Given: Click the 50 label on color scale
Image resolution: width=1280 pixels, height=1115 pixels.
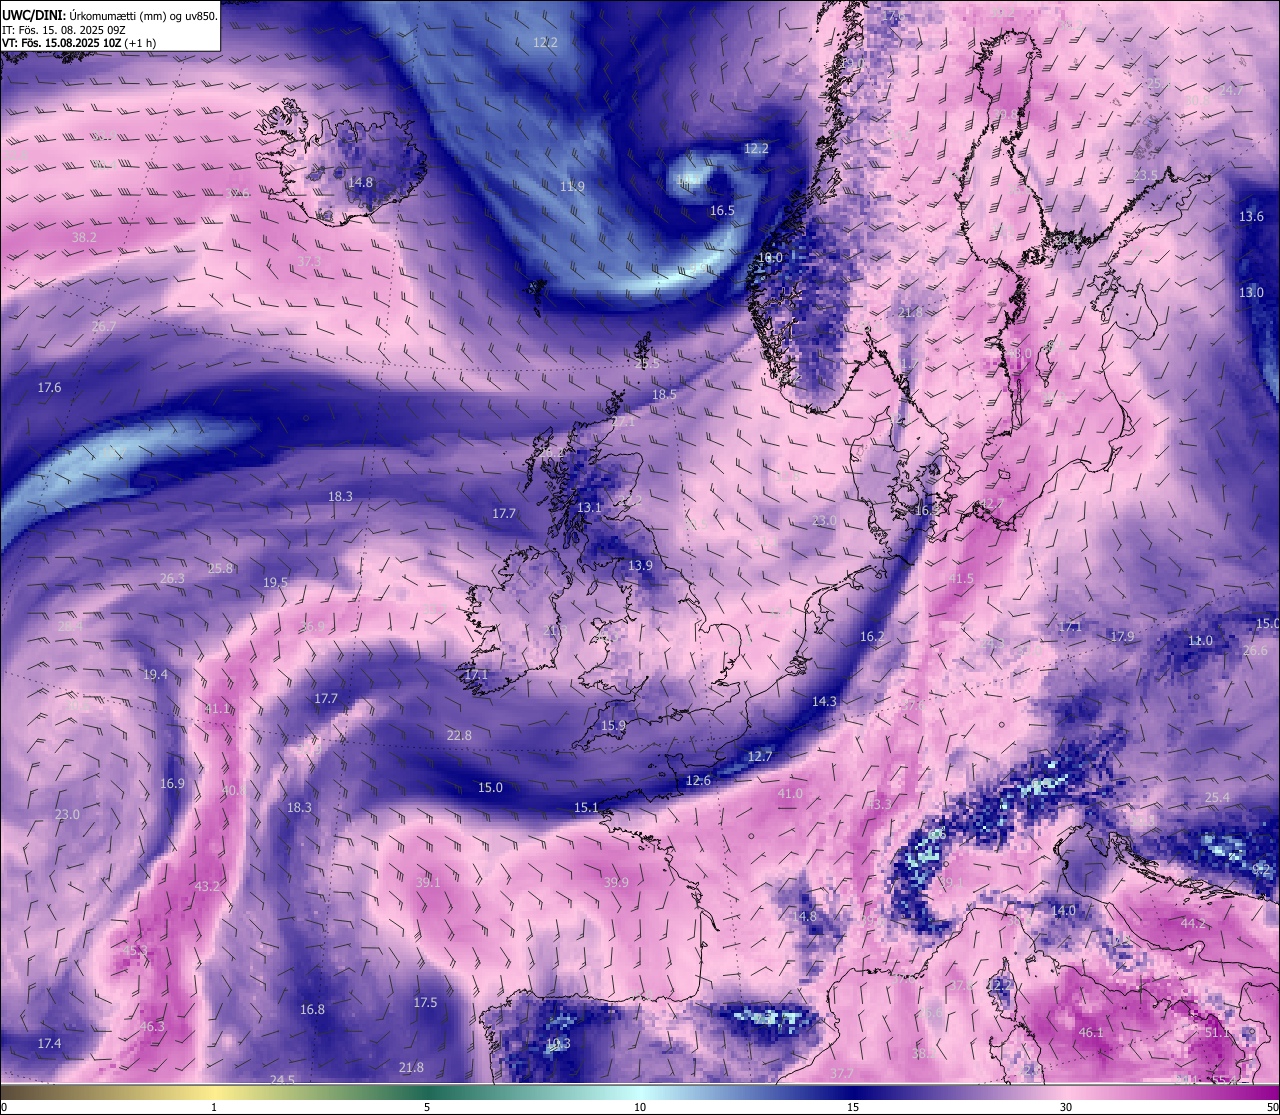Looking at the screenshot, I should (x=1272, y=1107).
